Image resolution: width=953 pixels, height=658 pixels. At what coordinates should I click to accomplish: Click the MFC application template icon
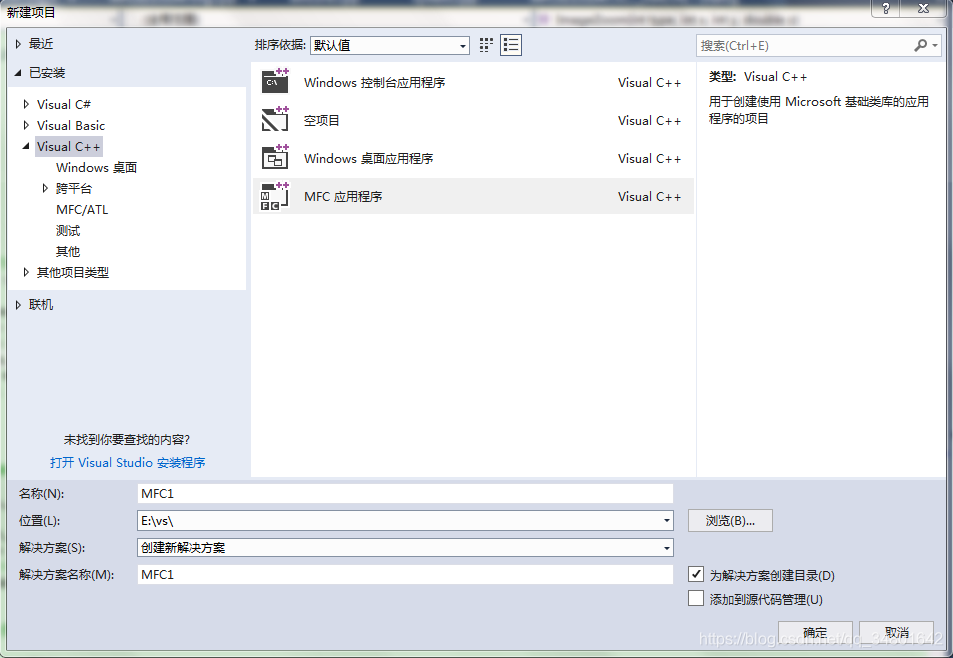click(x=275, y=196)
